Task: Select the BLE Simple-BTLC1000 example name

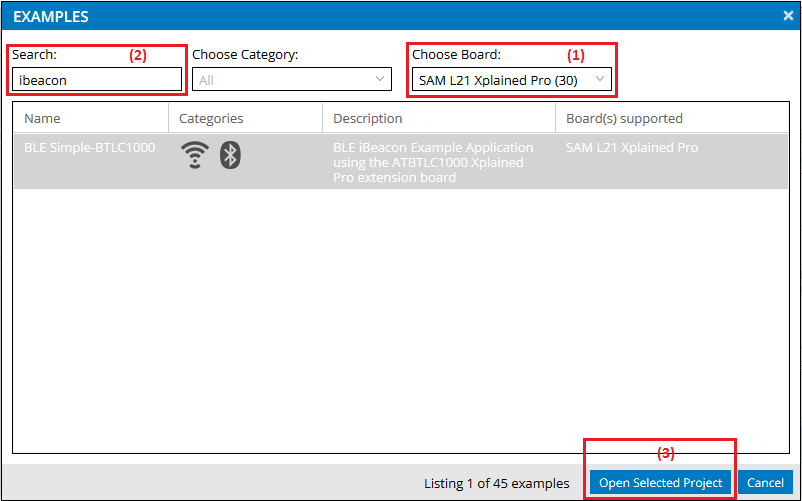Action: click(x=90, y=147)
